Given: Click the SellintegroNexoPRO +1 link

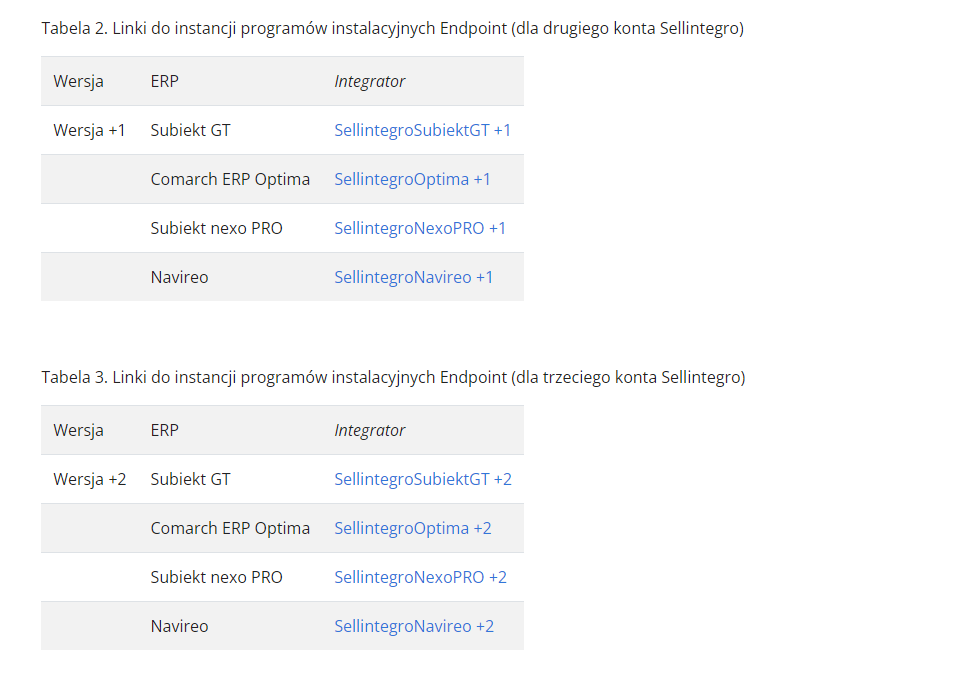Looking at the screenshot, I should pos(420,228).
